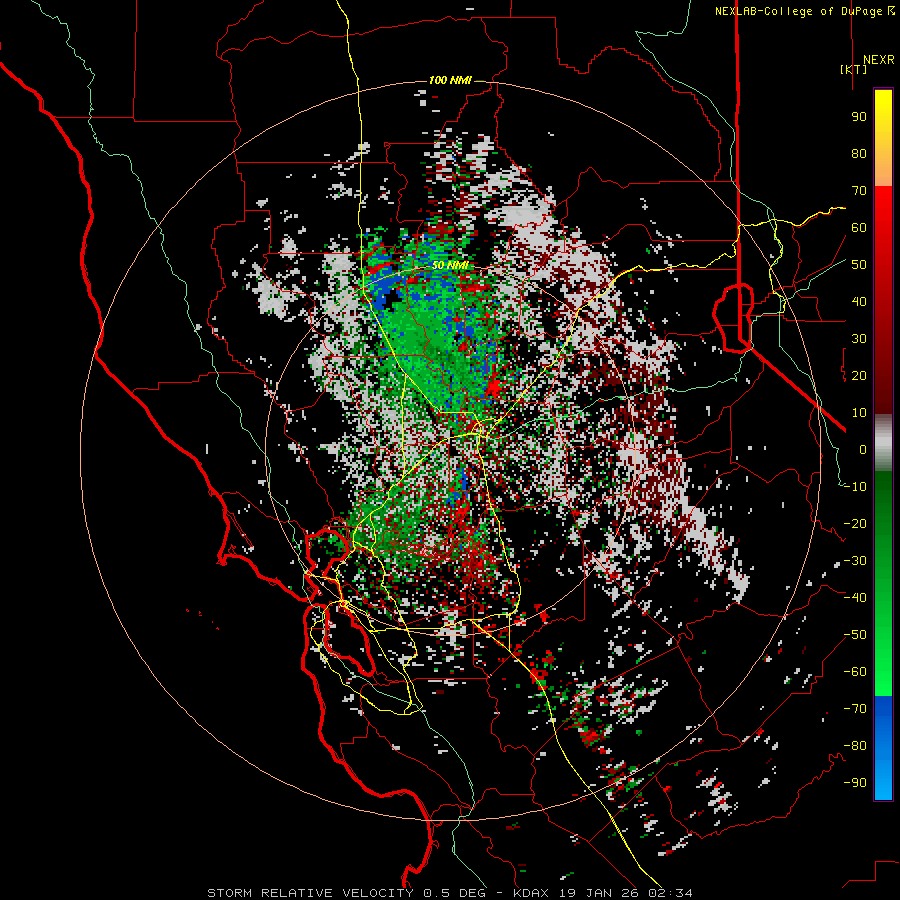
Task: Select the 70 value on velocity scale
Action: (x=859, y=191)
